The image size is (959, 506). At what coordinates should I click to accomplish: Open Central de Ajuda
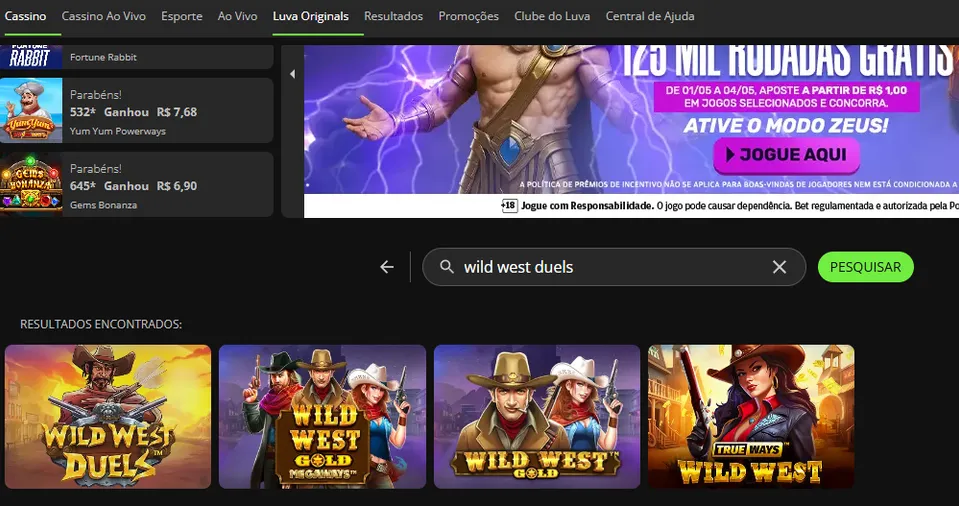[650, 17]
